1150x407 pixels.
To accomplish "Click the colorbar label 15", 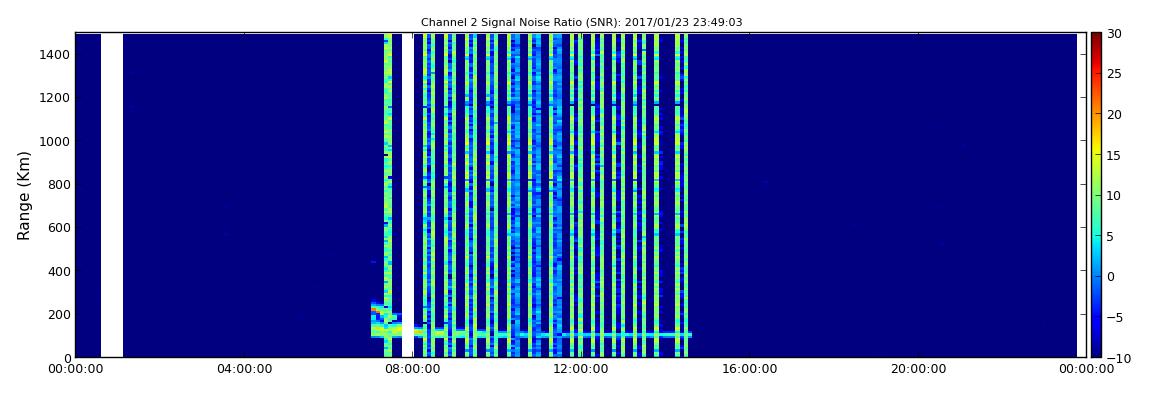I will [1116, 155].
